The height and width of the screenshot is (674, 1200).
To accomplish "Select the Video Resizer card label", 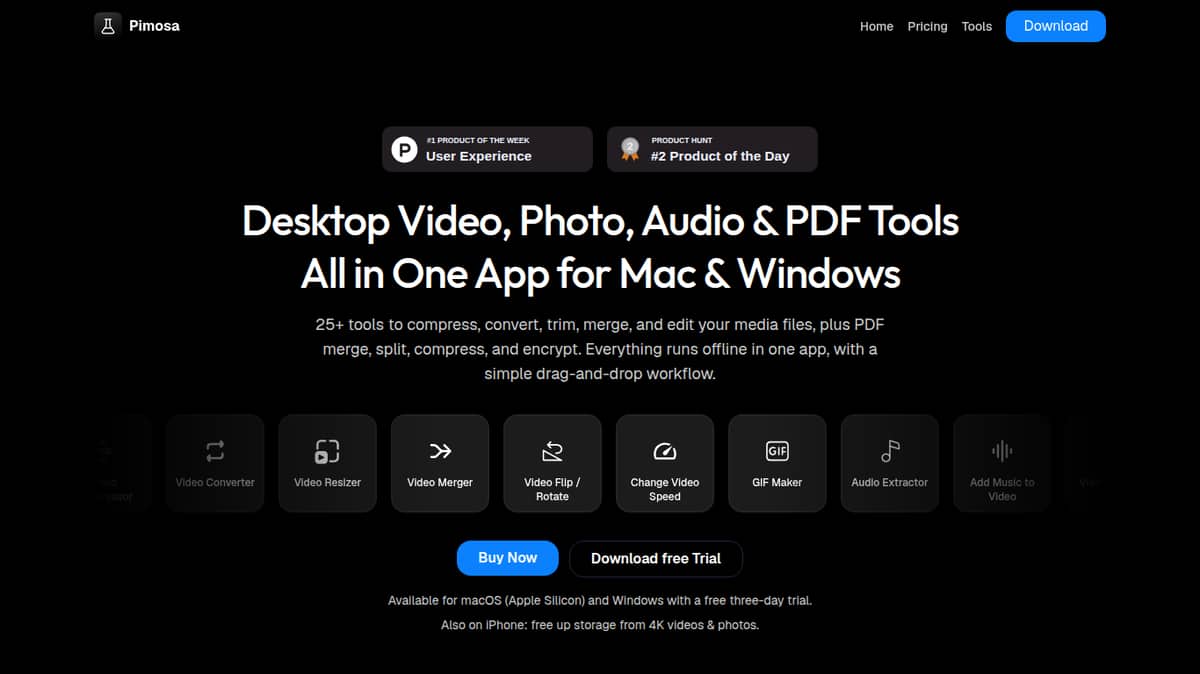I will click(327, 482).
